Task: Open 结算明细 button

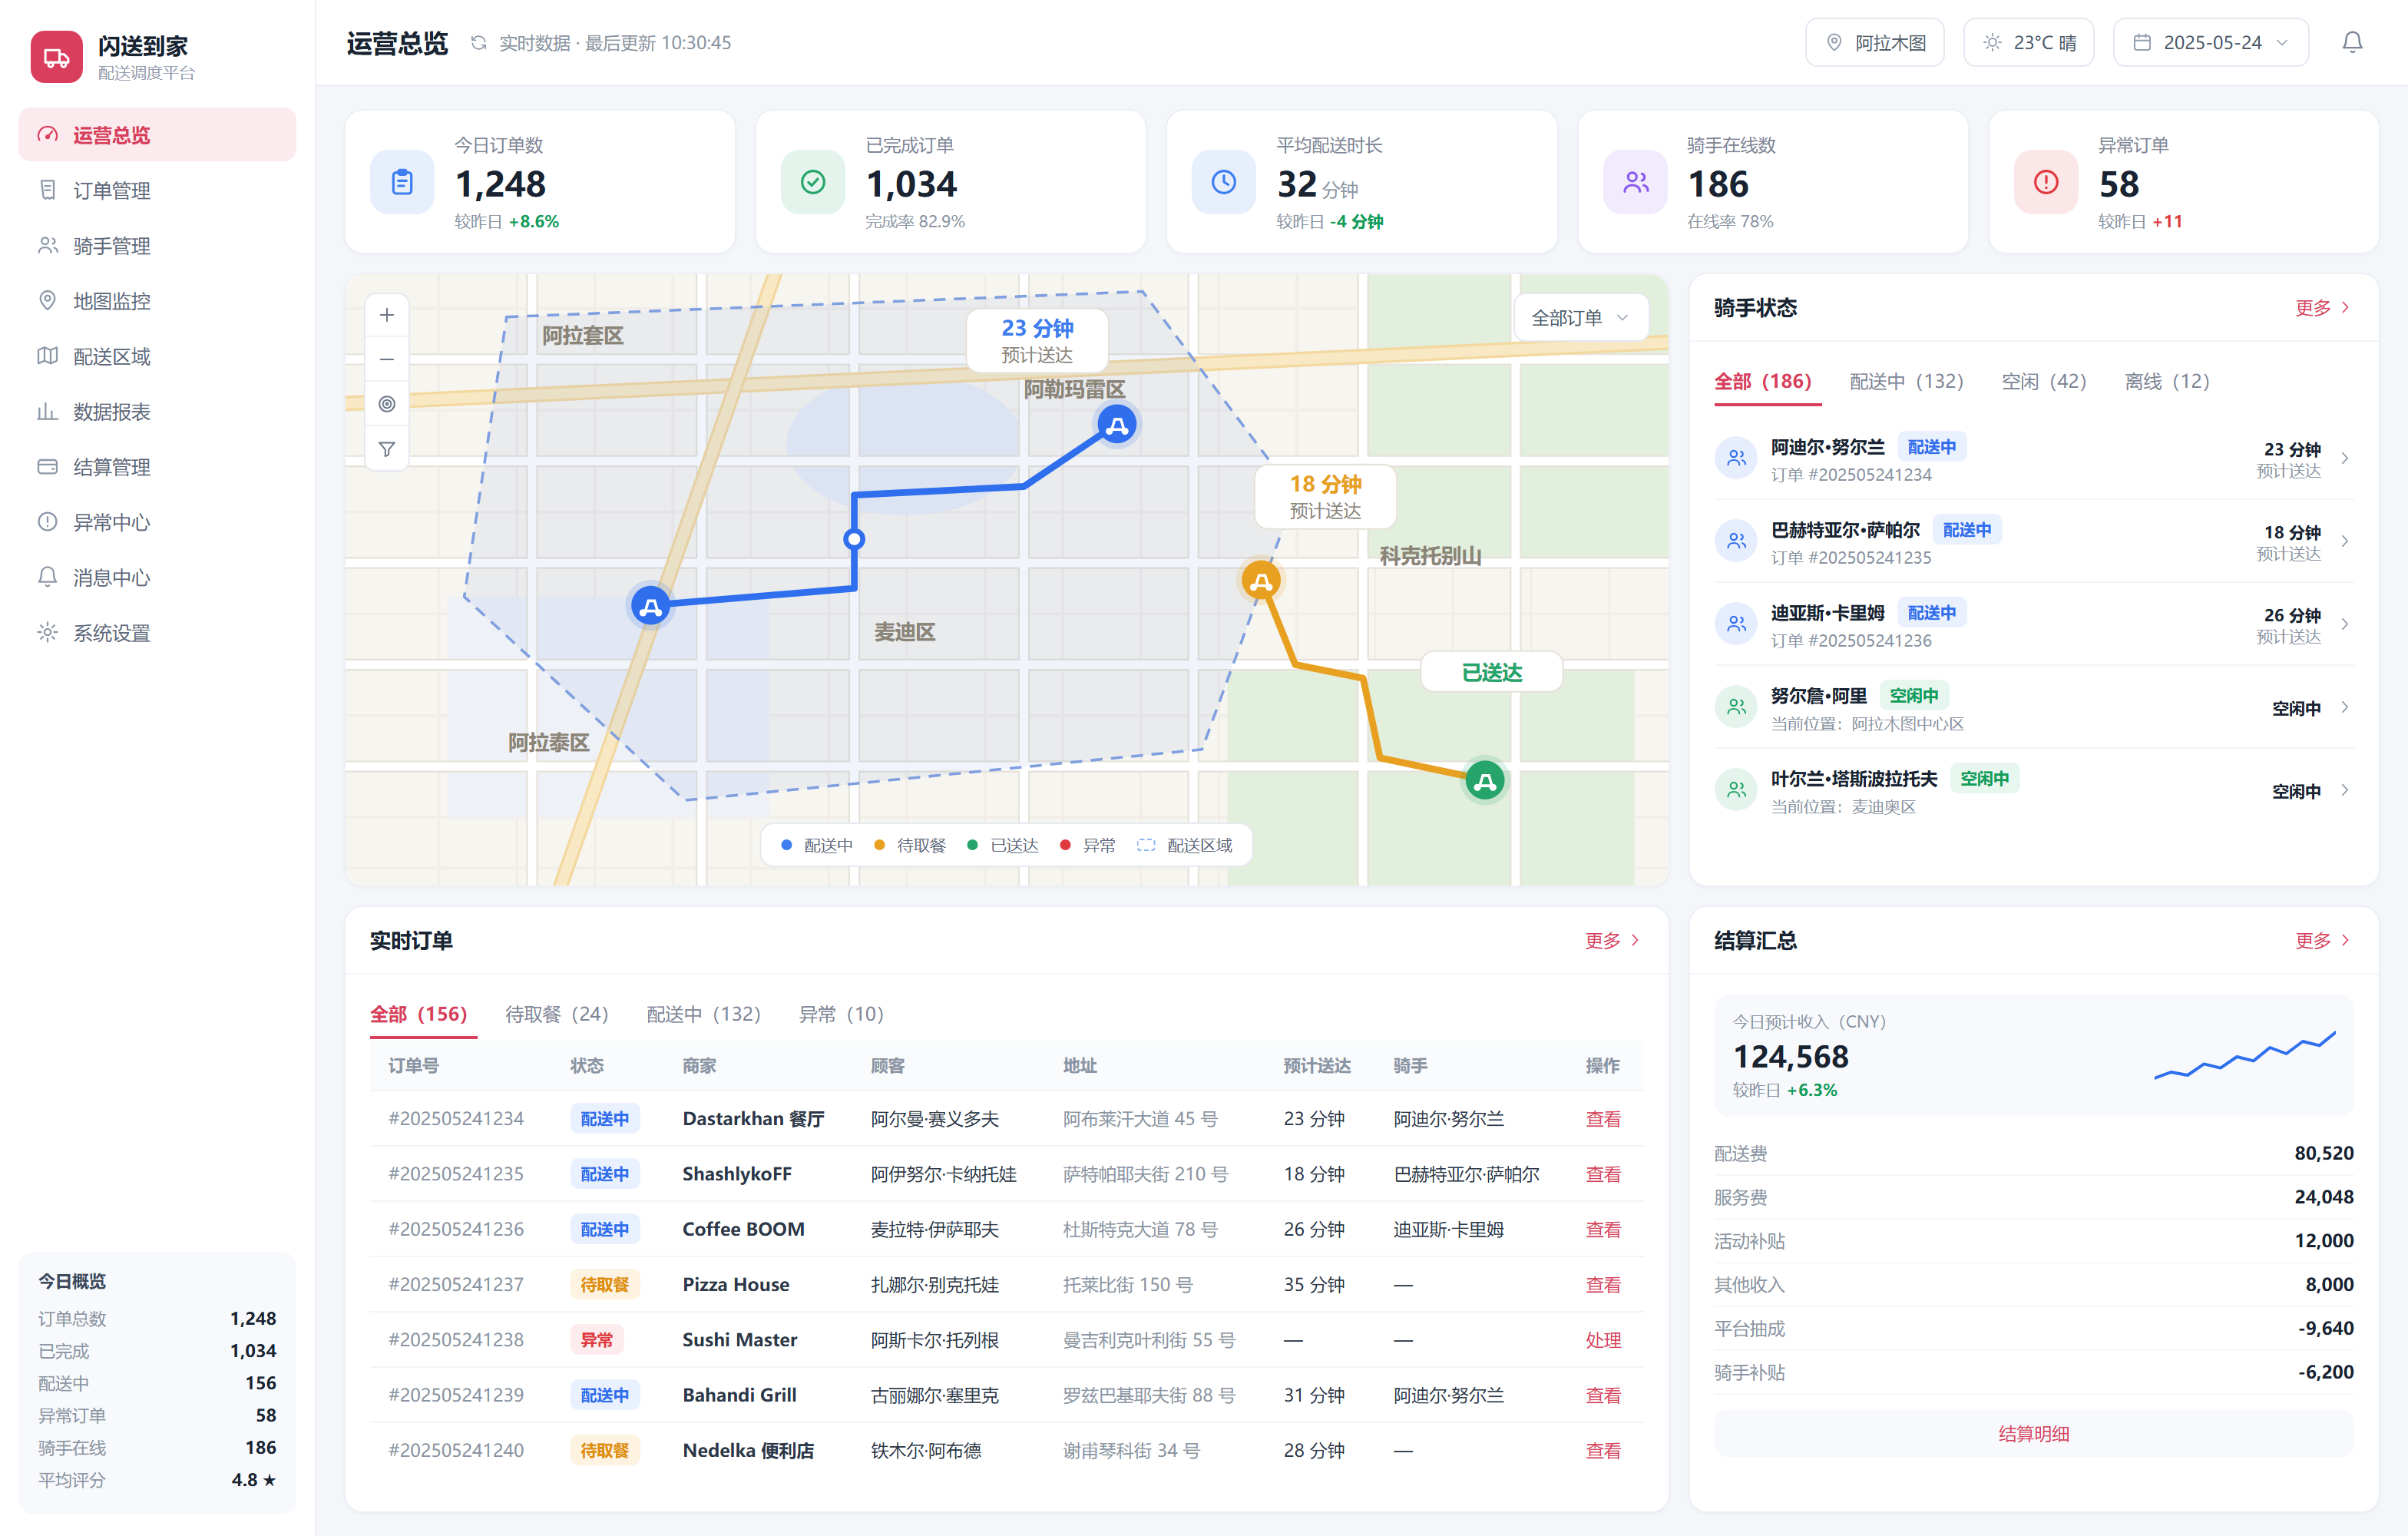Action: click(2033, 1433)
